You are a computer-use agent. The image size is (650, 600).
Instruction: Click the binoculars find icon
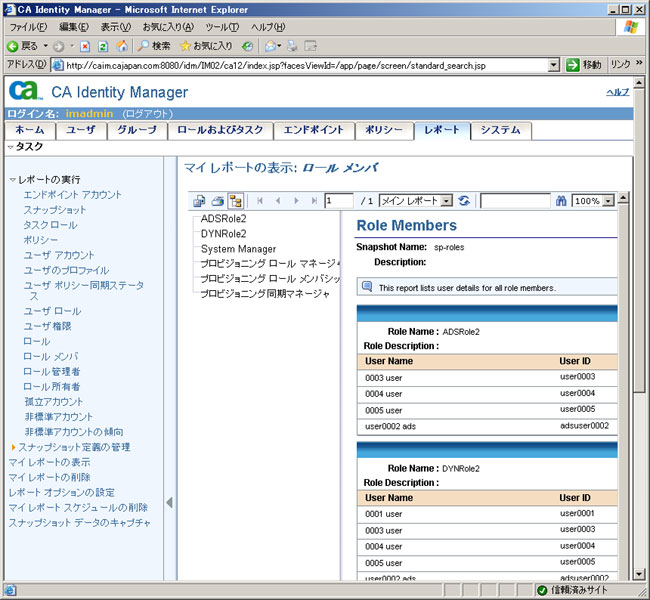pos(561,201)
